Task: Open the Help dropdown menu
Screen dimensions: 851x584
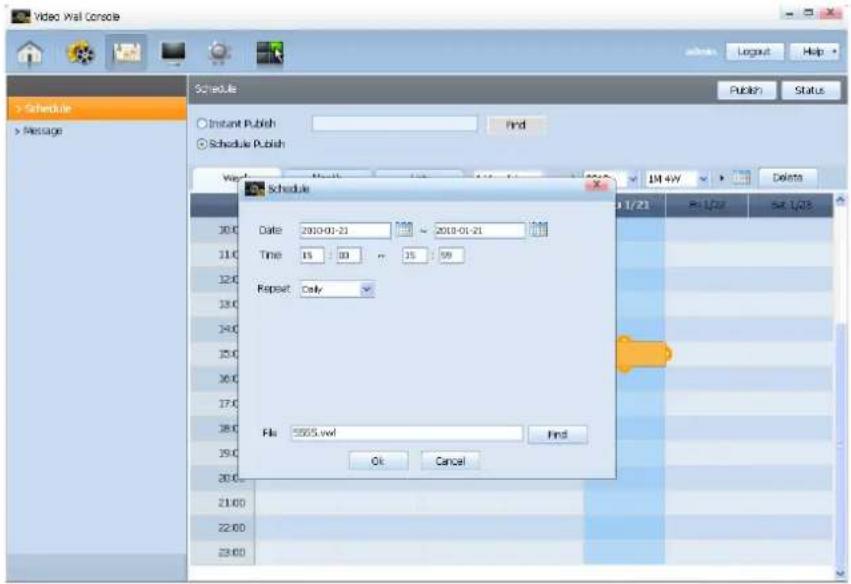Action: 814,52
